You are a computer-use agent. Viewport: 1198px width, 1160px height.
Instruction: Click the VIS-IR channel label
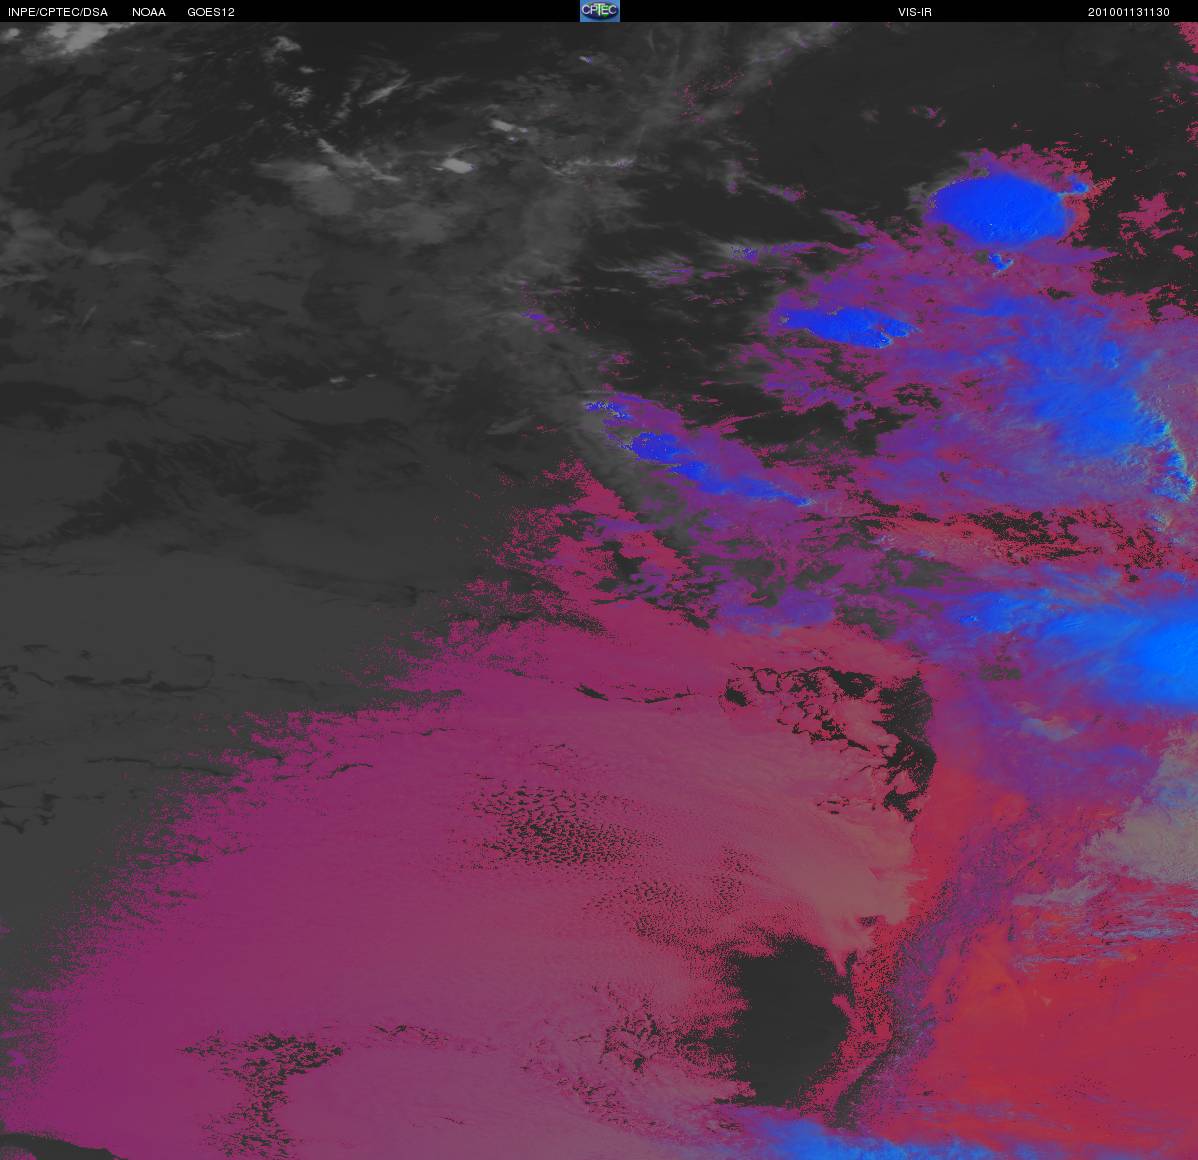(915, 12)
